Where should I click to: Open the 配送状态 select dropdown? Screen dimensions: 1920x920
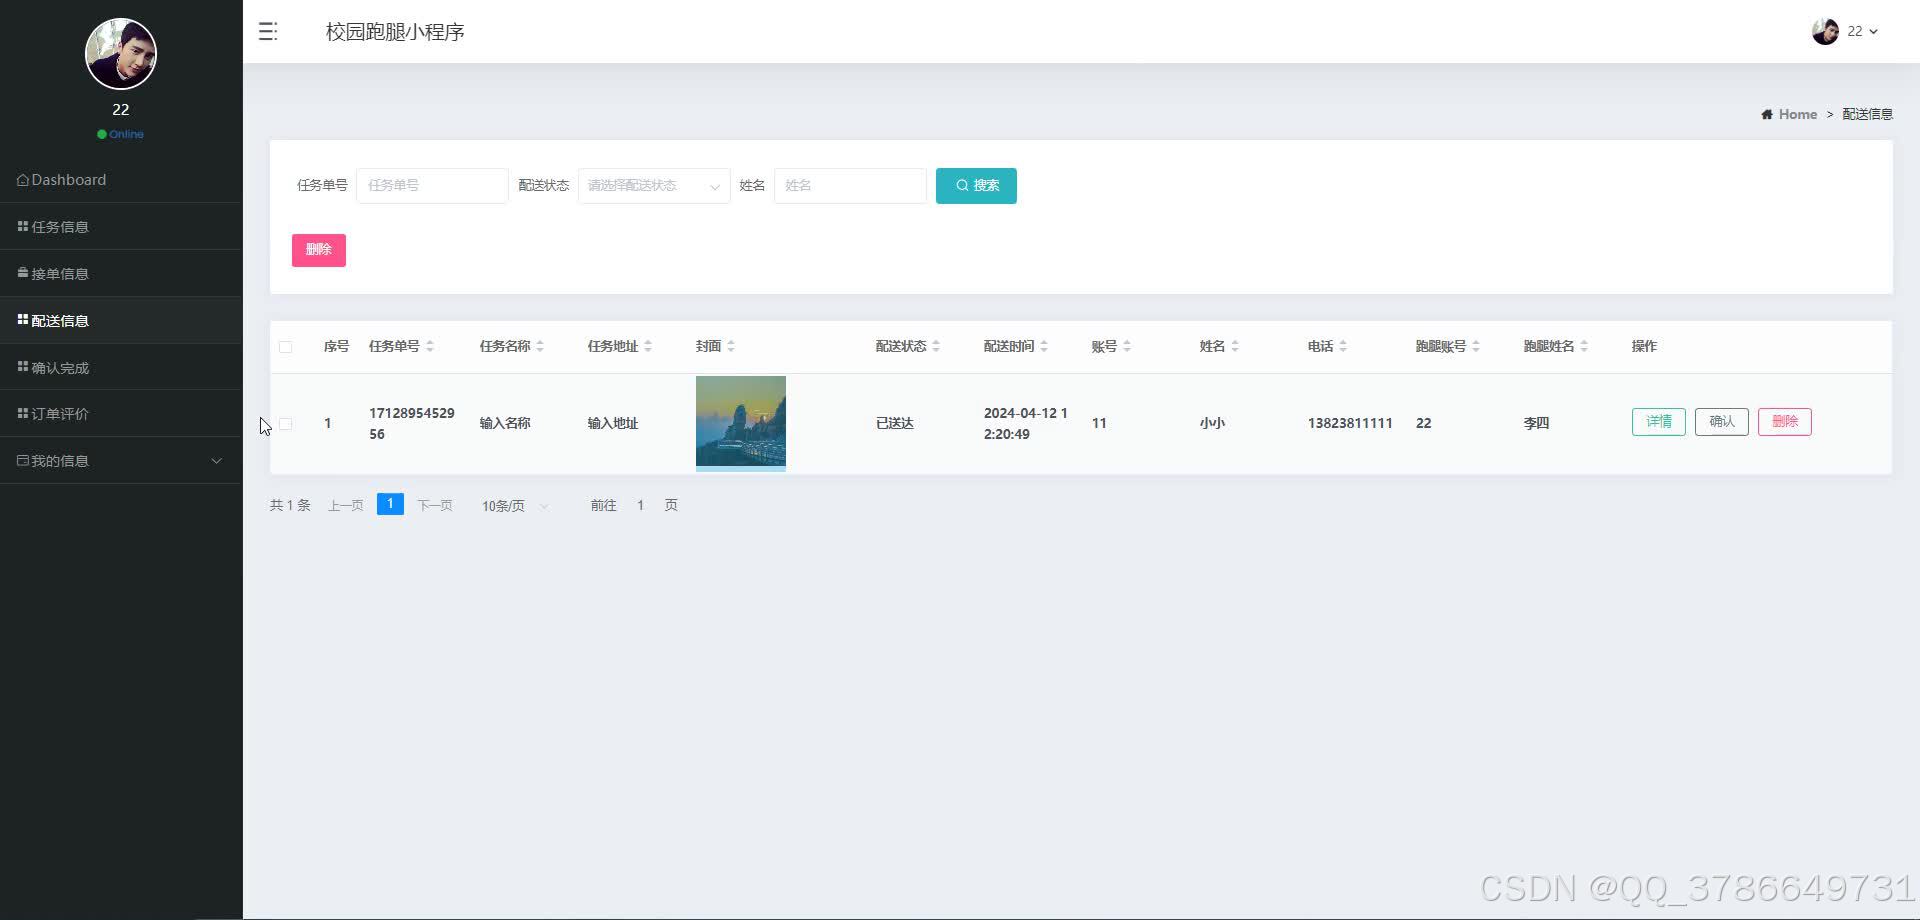point(654,186)
